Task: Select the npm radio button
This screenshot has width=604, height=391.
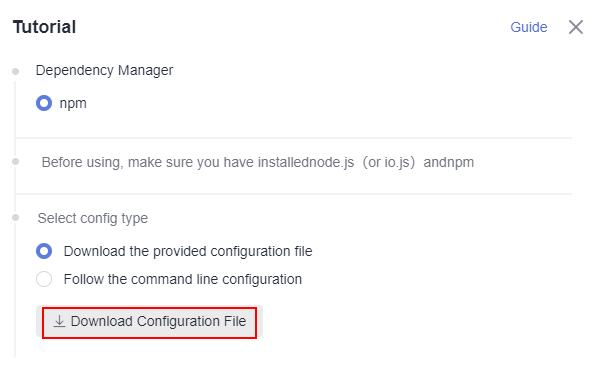Action: click(x=44, y=103)
